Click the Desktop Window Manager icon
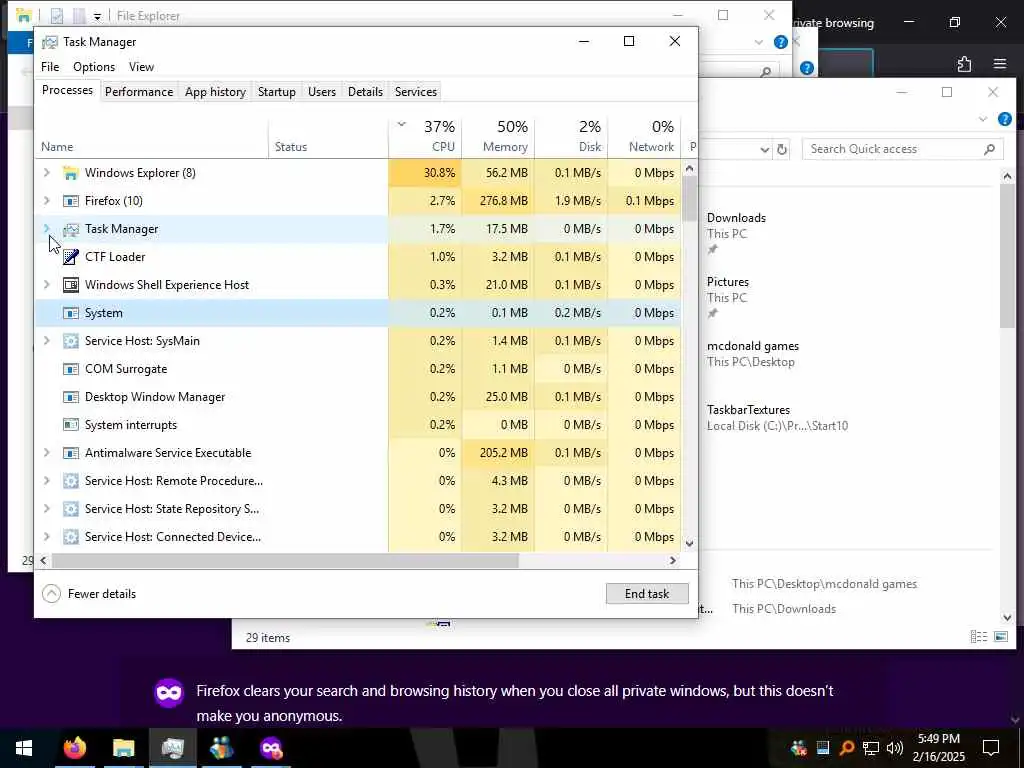The image size is (1024, 768). click(x=71, y=397)
